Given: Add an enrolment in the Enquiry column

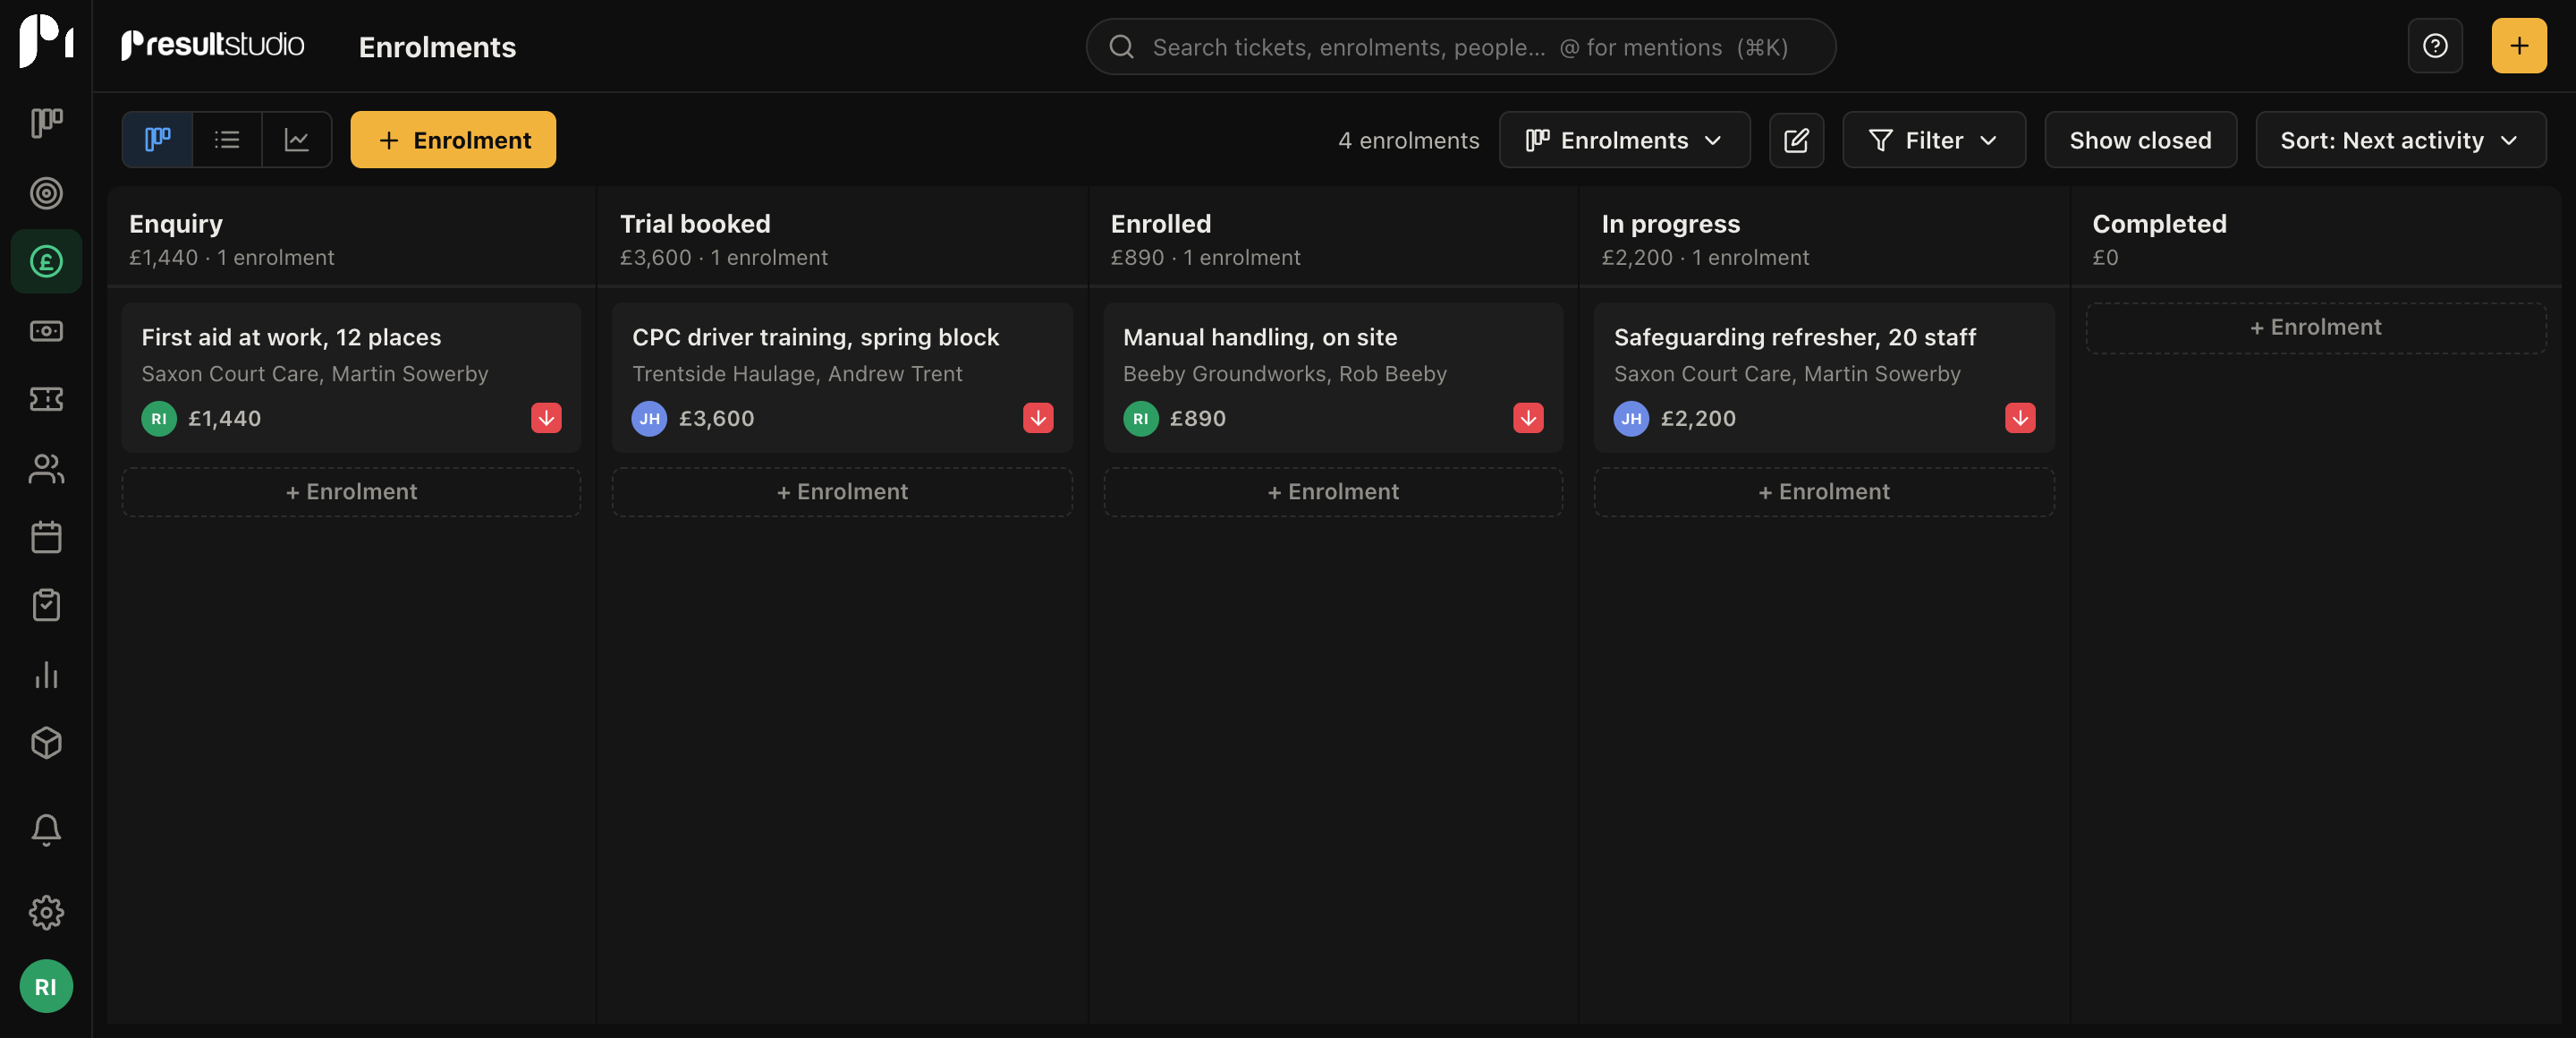Looking at the screenshot, I should pos(351,492).
